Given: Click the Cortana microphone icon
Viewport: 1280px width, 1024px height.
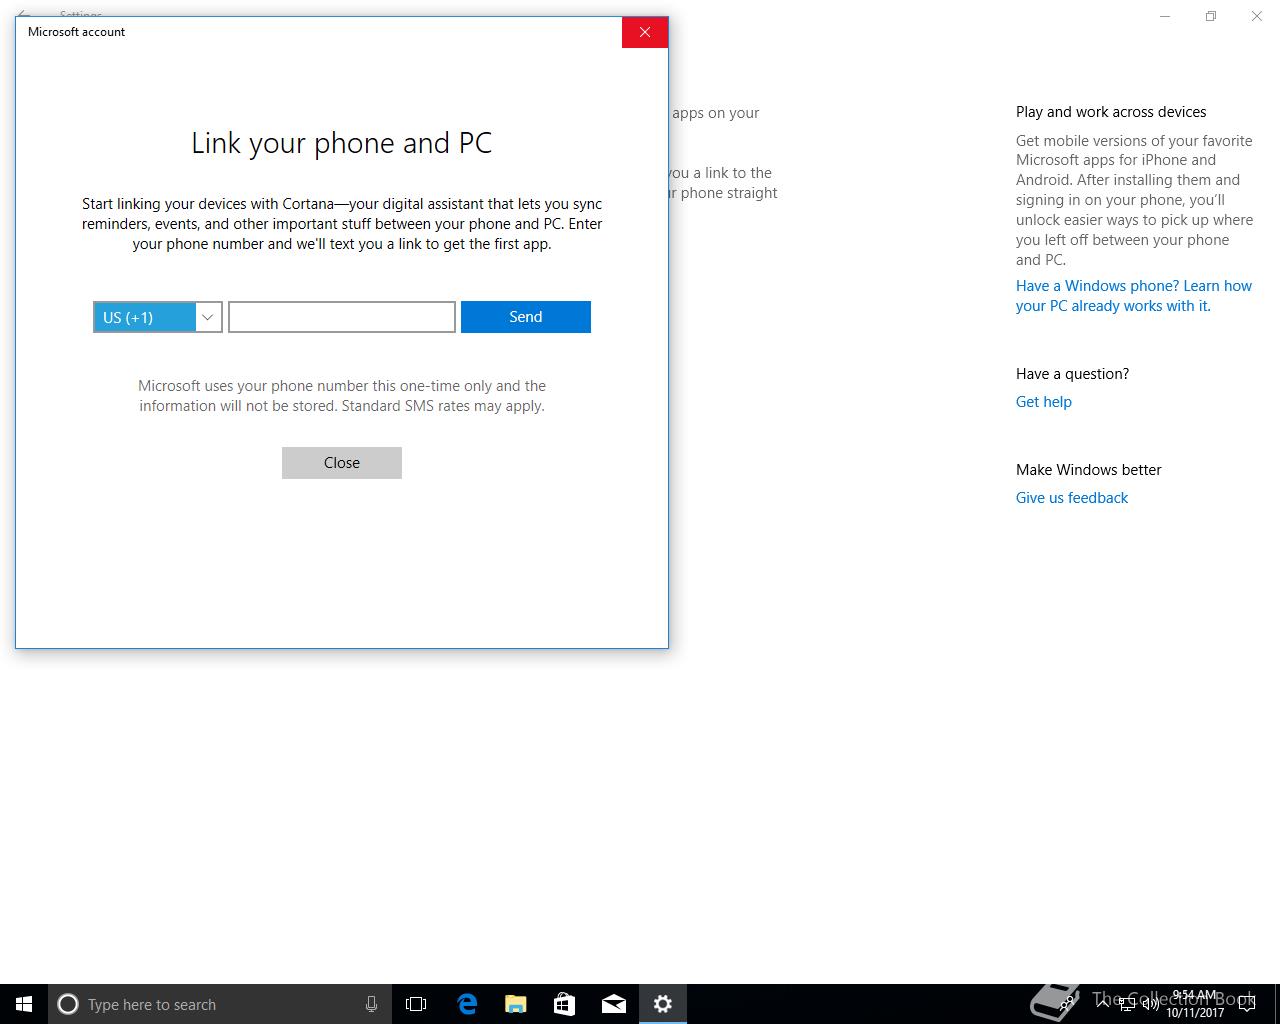Looking at the screenshot, I should [x=371, y=1004].
